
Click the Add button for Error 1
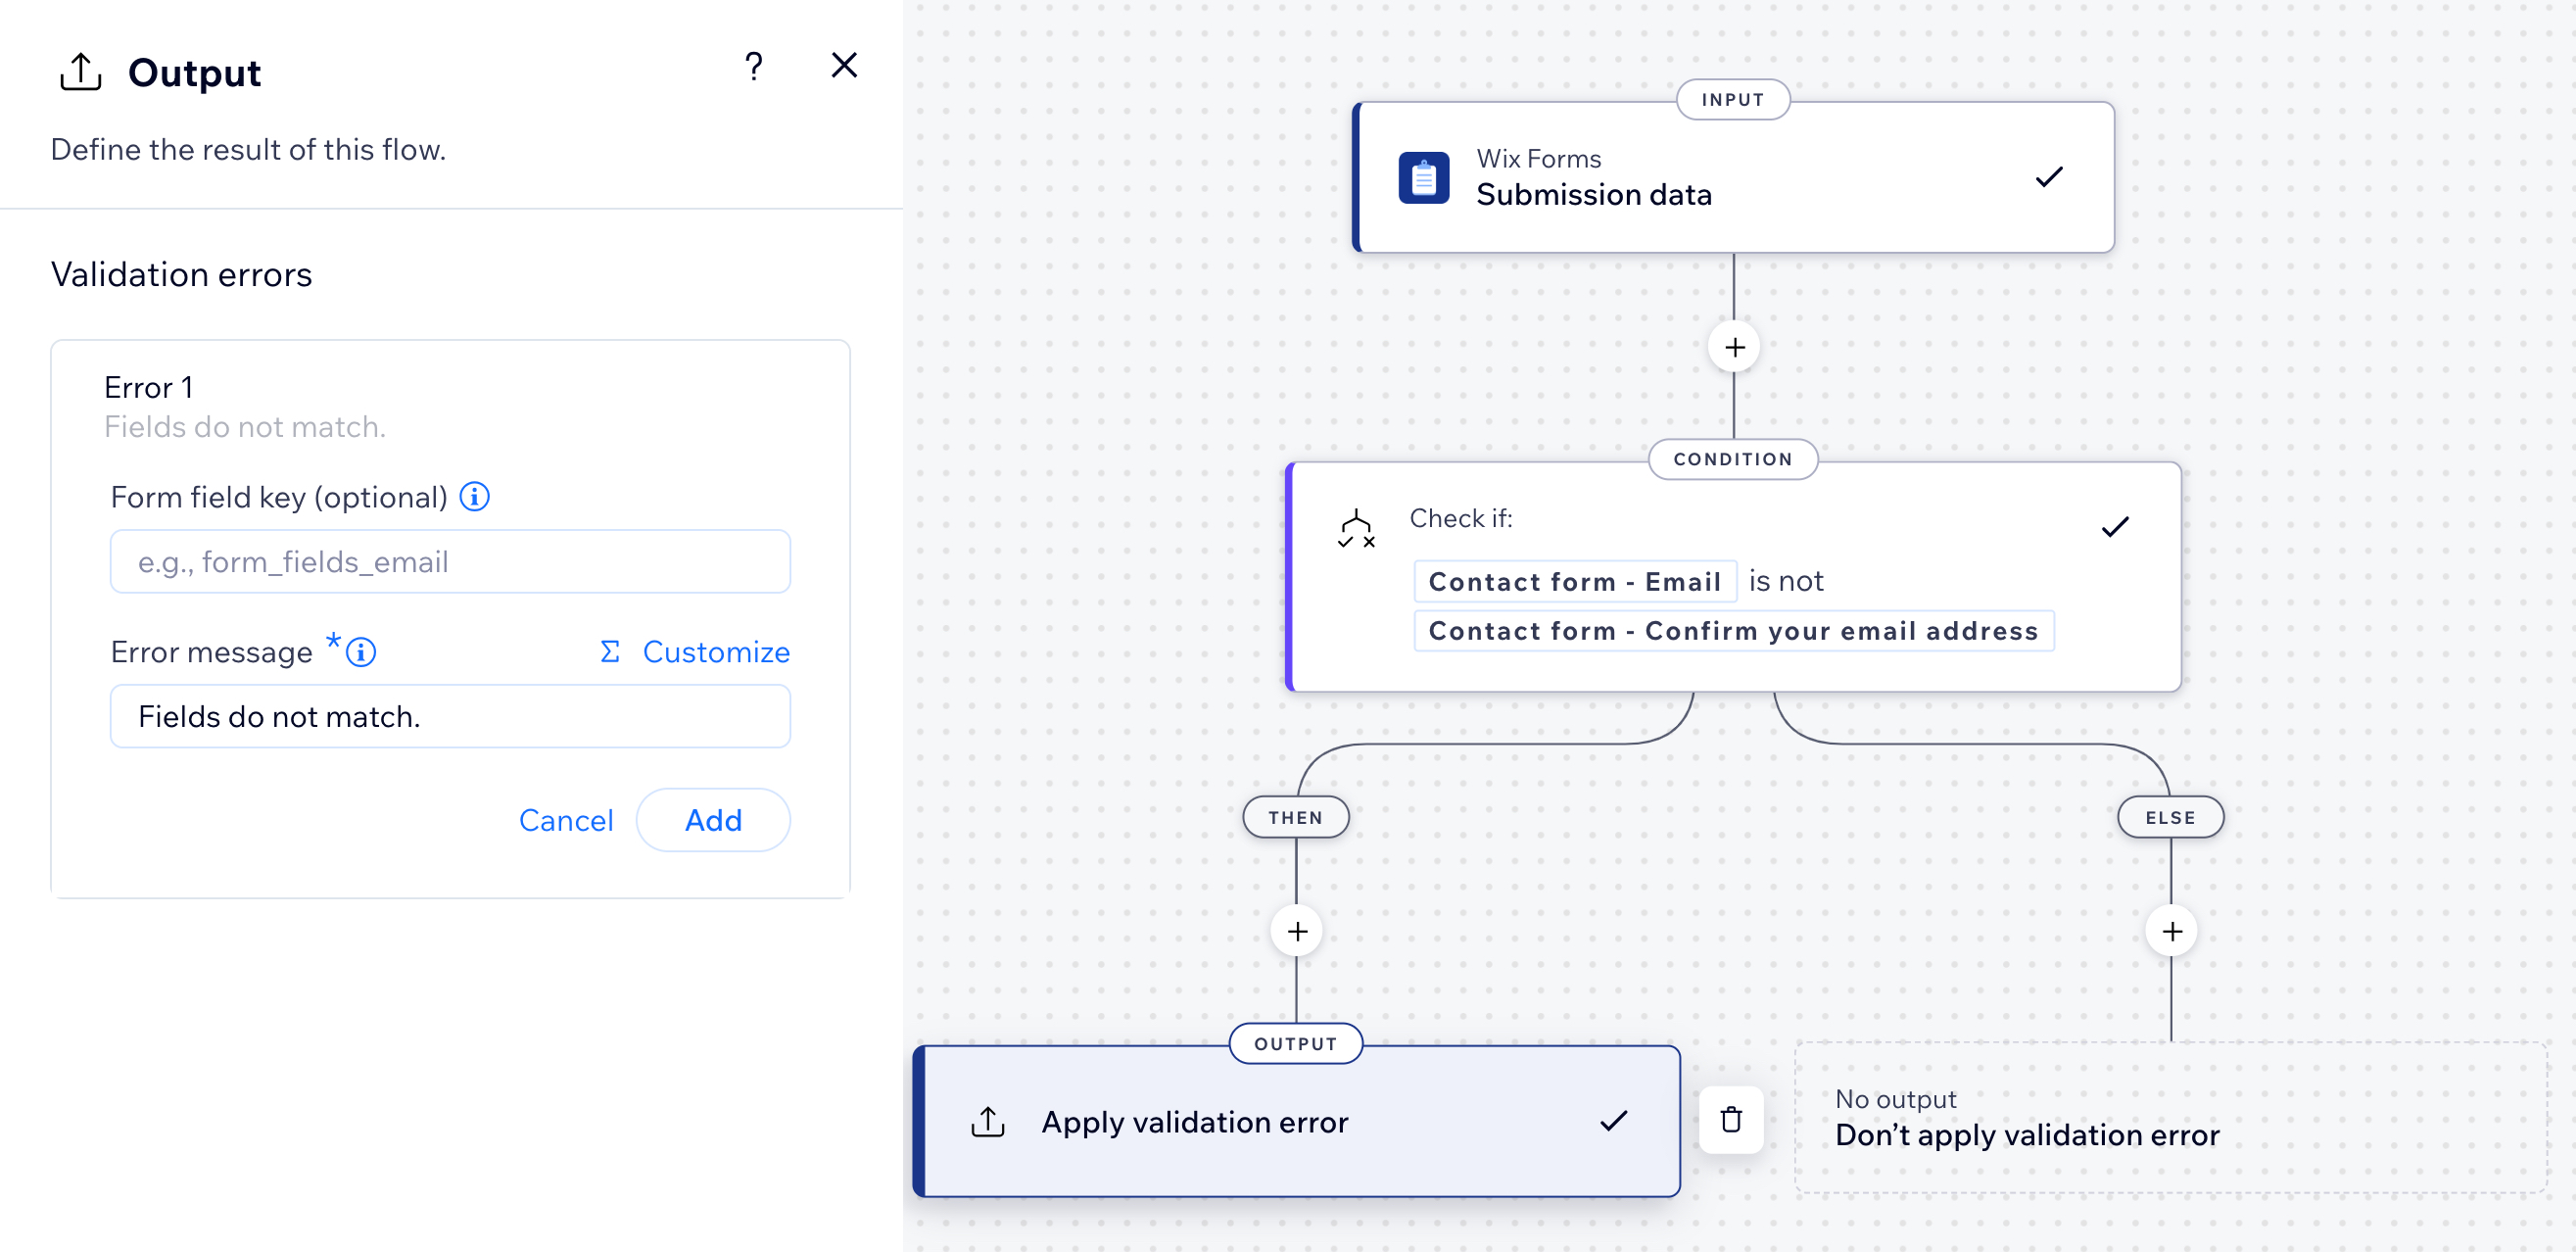pyautogui.click(x=713, y=820)
